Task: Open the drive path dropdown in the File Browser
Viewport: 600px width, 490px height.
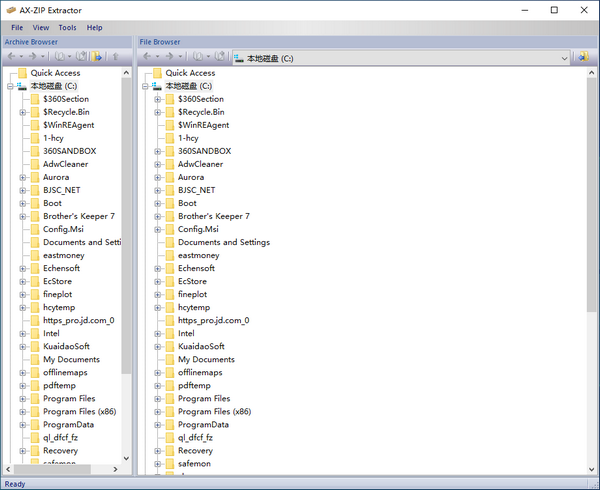Action: pyautogui.click(x=565, y=58)
